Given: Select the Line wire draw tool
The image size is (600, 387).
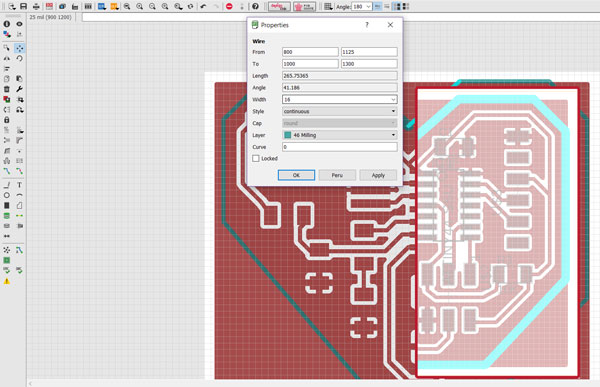Looking at the screenshot, I should (x=7, y=185).
